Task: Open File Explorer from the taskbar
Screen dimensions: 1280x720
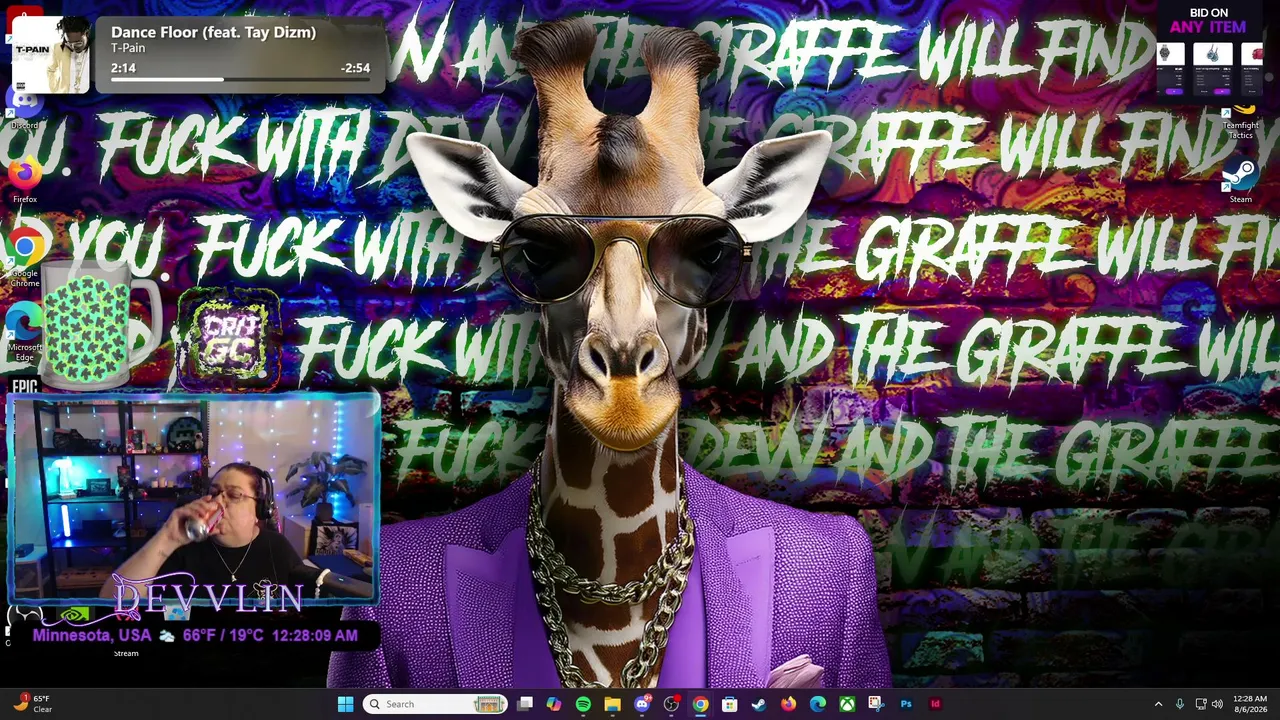Action: (x=612, y=704)
